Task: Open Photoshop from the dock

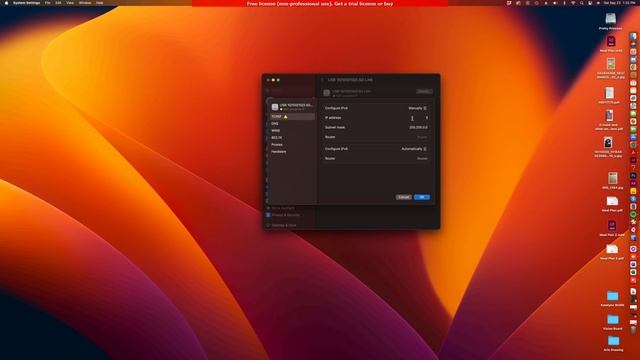Action: pos(633,176)
